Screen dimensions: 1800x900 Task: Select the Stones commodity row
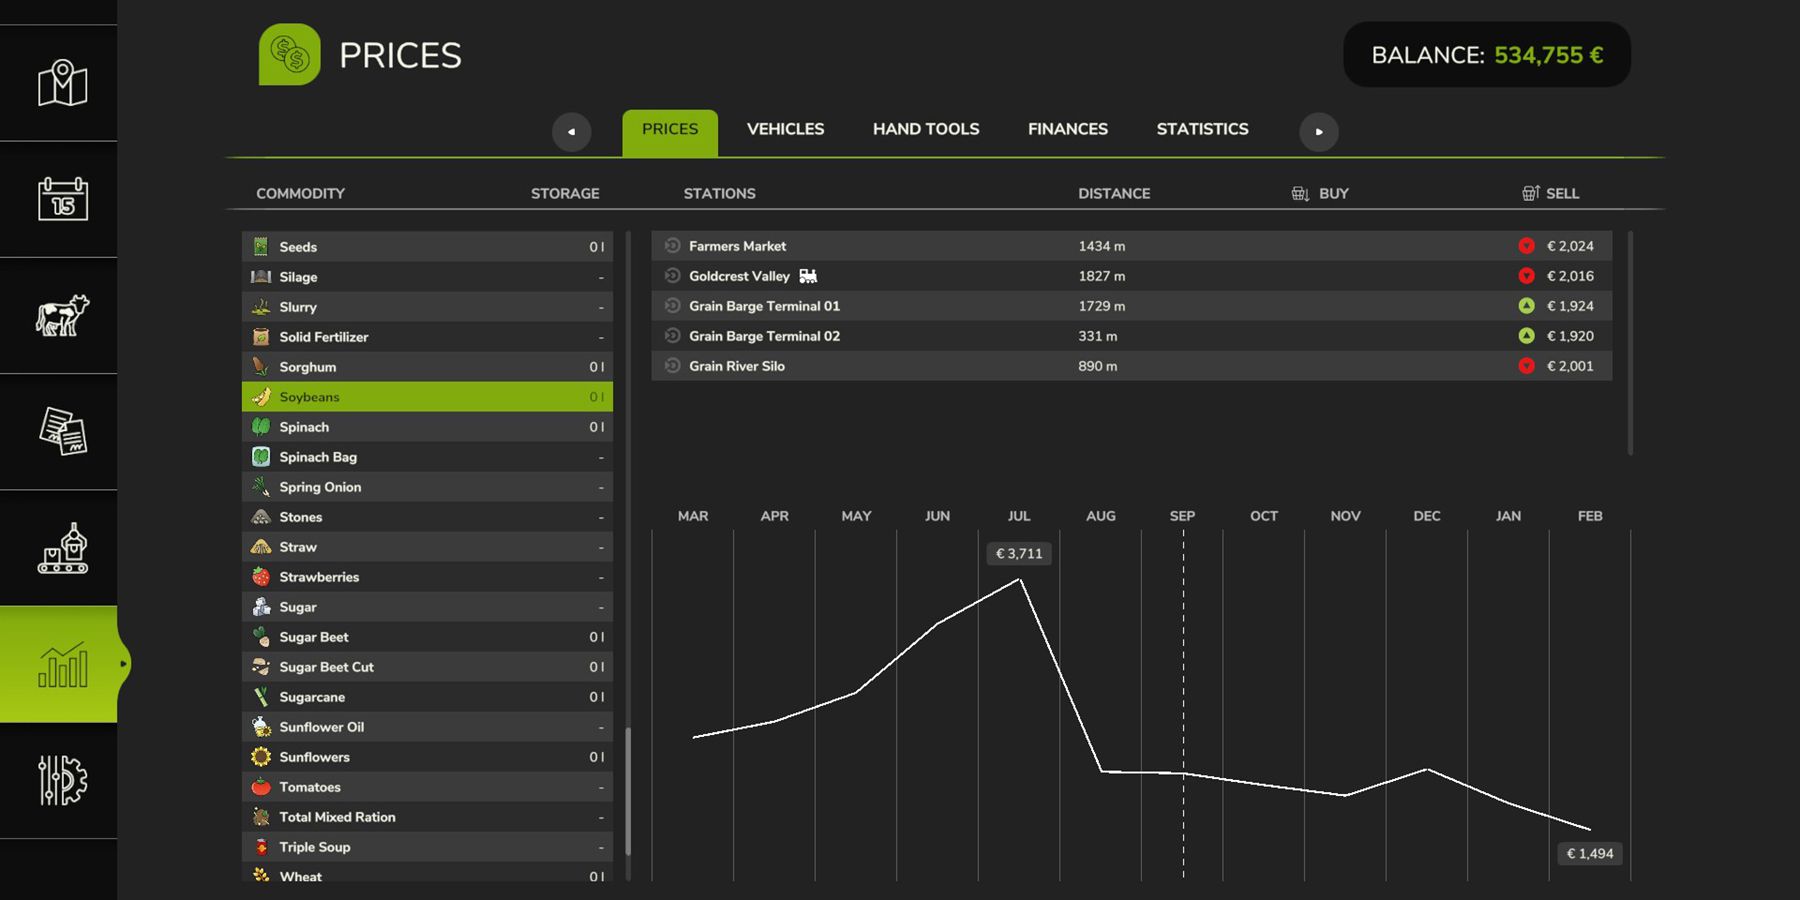coord(427,517)
